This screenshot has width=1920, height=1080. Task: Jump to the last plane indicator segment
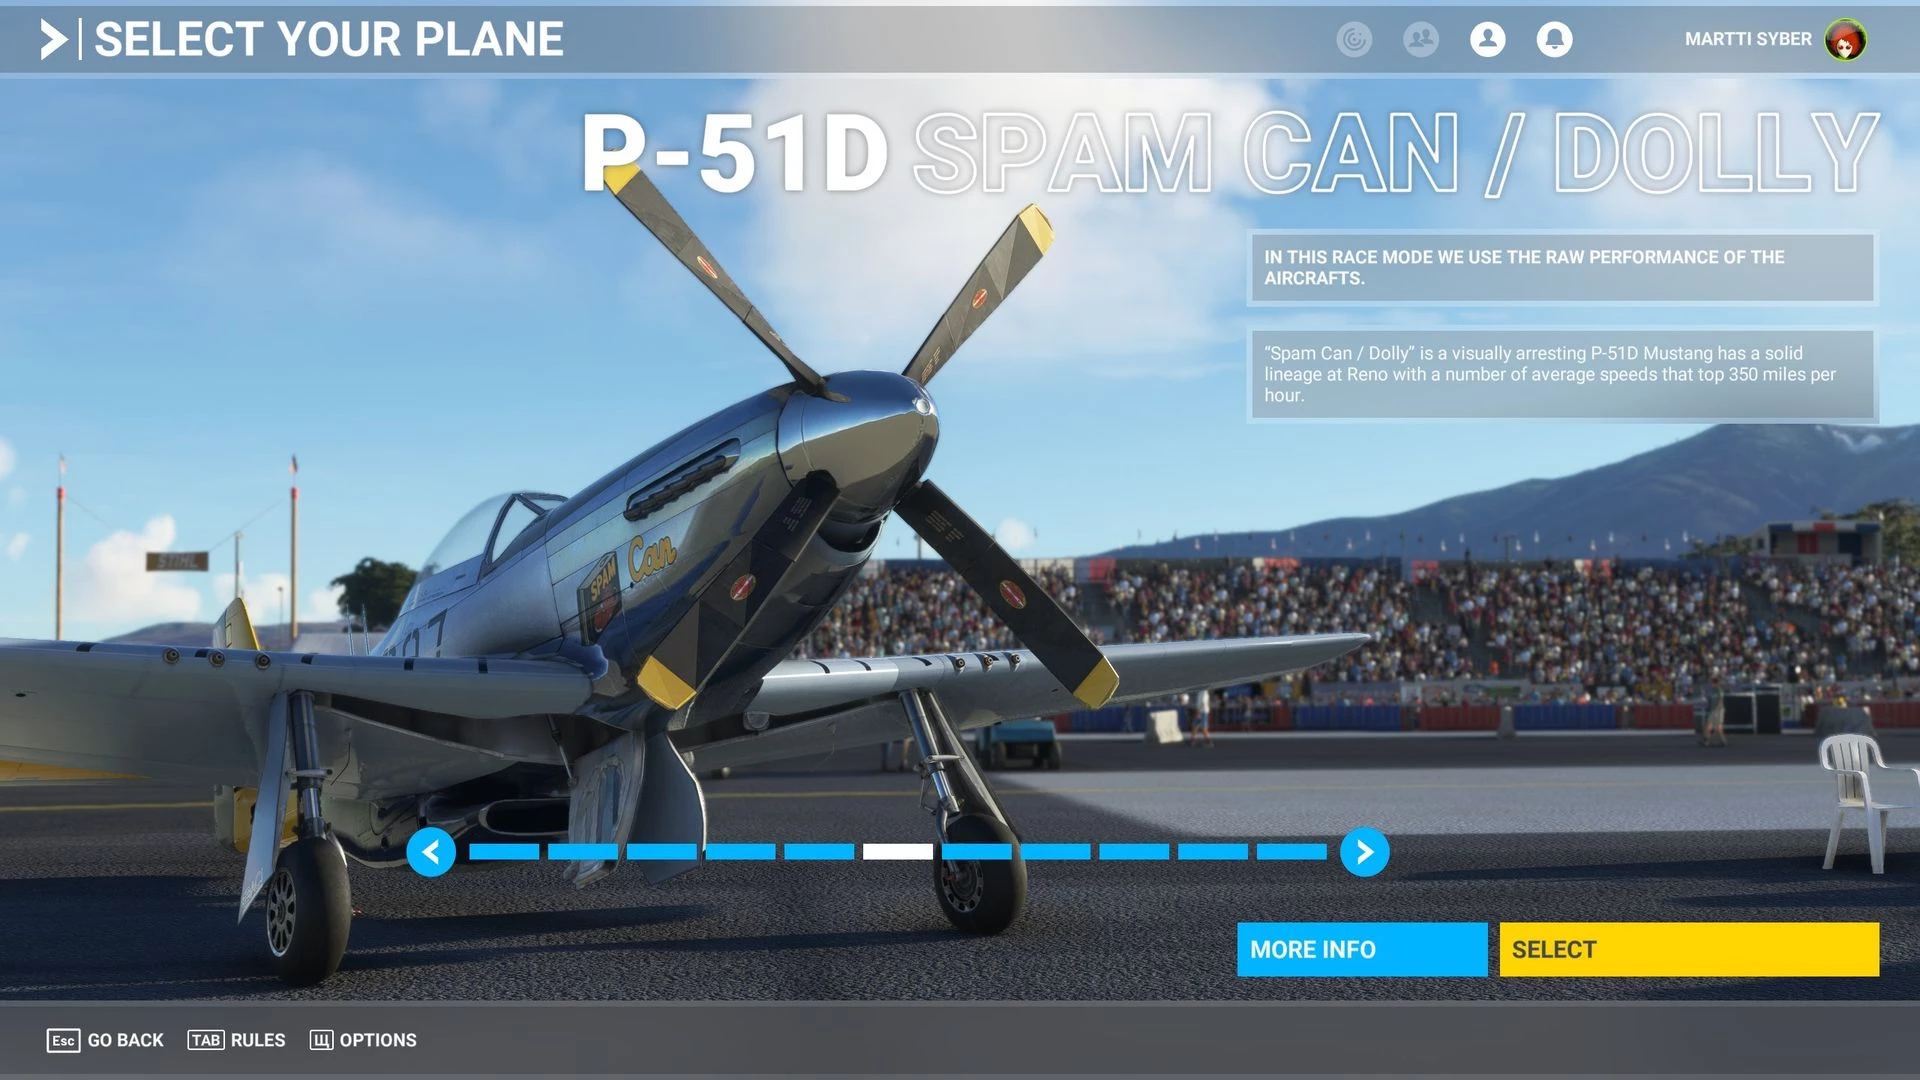click(x=1291, y=852)
